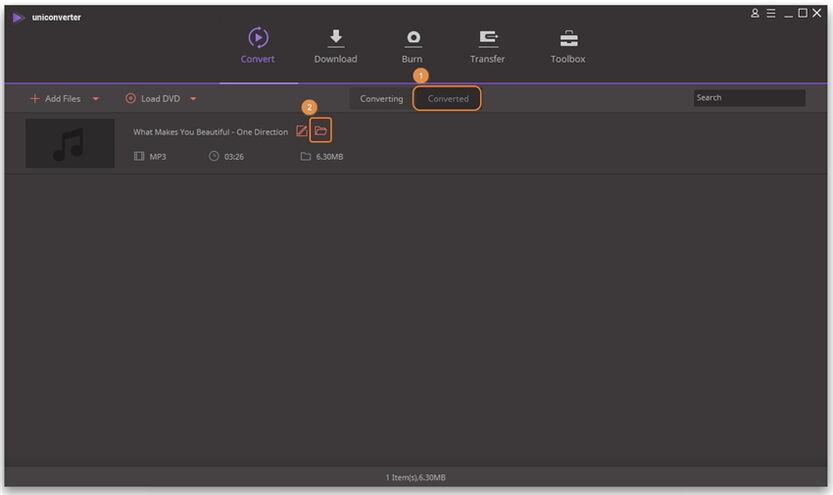Click the song title 'What Makes You Beautiful'

pyautogui.click(x=210, y=132)
